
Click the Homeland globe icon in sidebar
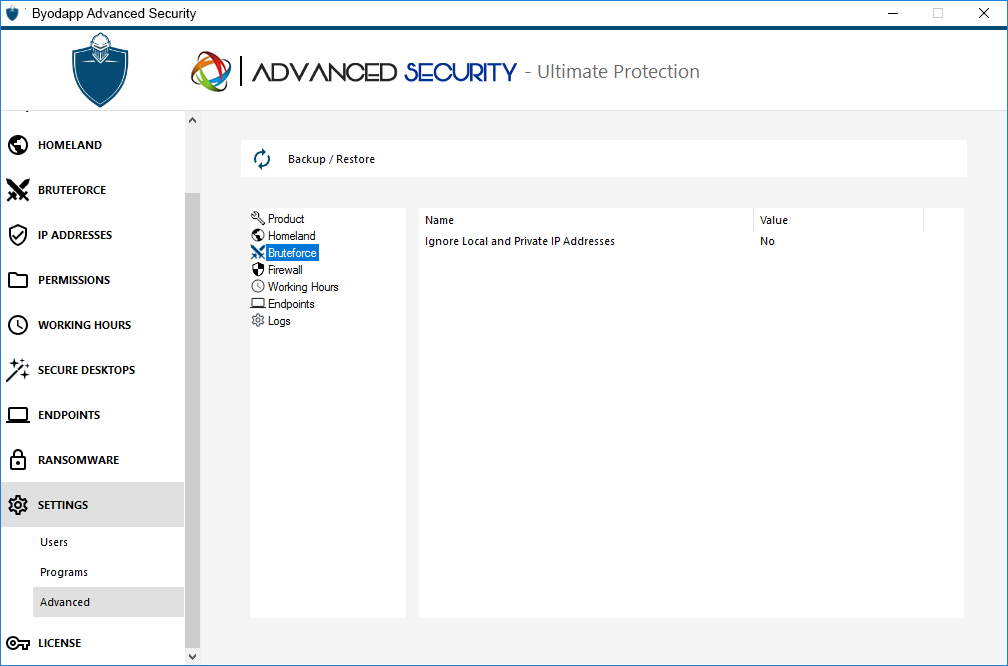pyautogui.click(x=18, y=145)
